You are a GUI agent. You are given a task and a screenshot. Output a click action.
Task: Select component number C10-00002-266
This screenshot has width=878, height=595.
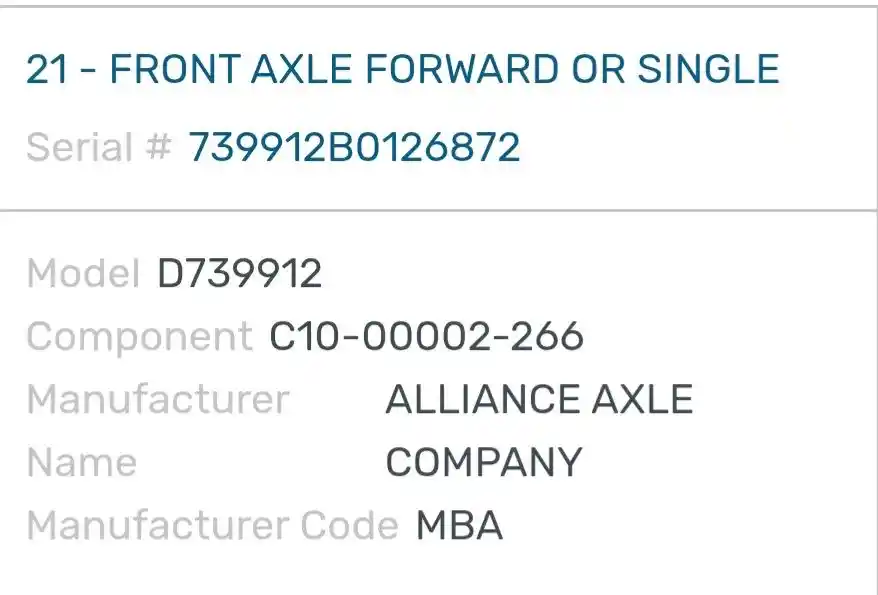tap(426, 337)
